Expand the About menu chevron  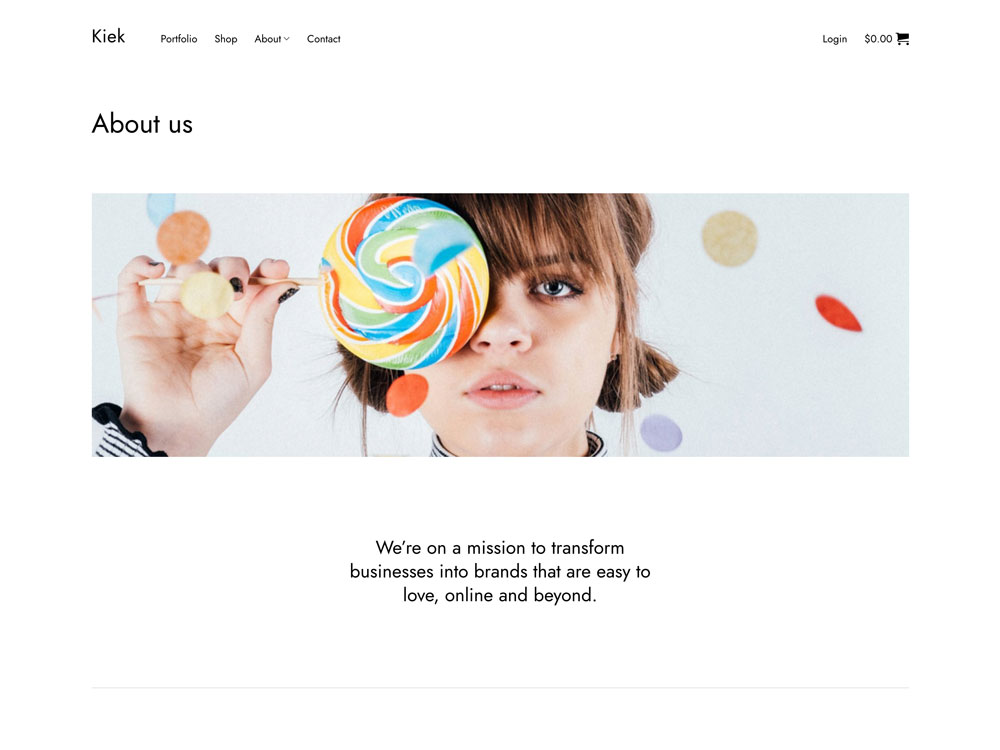coord(286,39)
